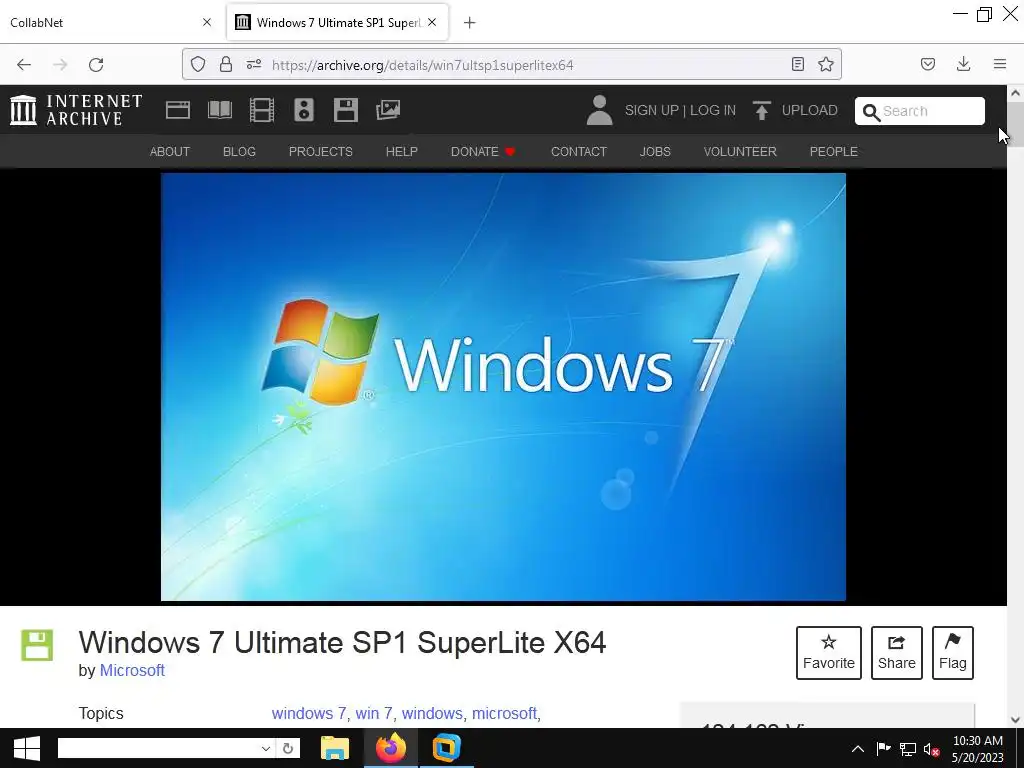Click the network tray icon
Image resolution: width=1024 pixels, height=768 pixels.
click(907, 749)
